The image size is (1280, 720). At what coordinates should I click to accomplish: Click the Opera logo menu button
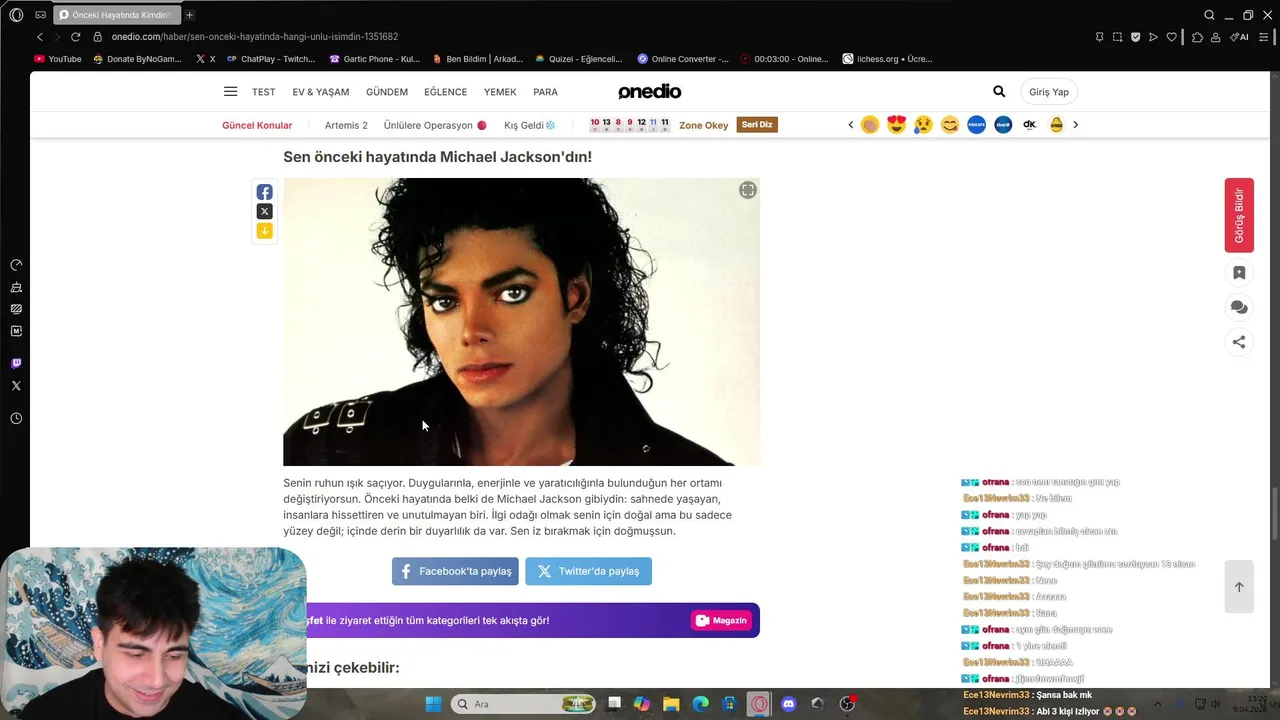[x=16, y=15]
